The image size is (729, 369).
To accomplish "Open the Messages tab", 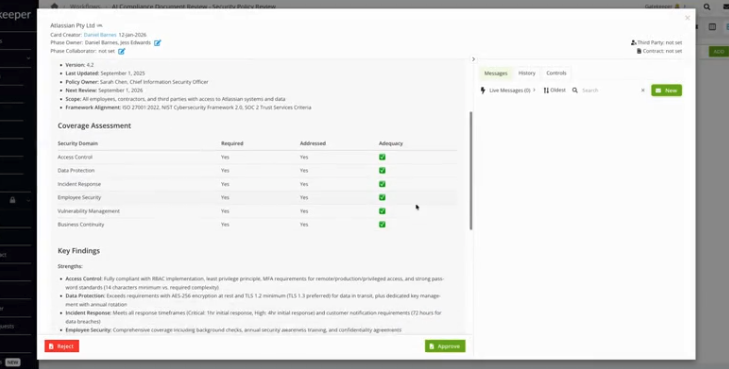I will coord(496,73).
